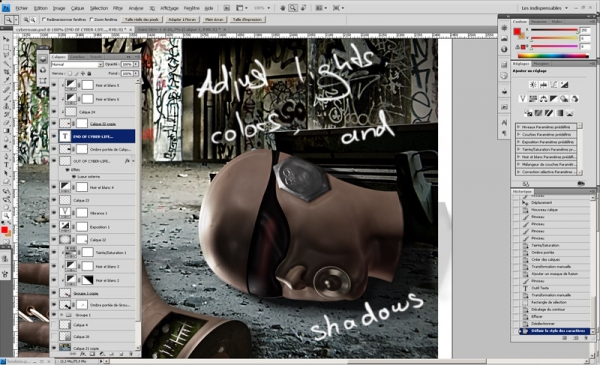The image size is (600, 365).
Task: Open the Paragraph panel icon
Action: point(504,133)
